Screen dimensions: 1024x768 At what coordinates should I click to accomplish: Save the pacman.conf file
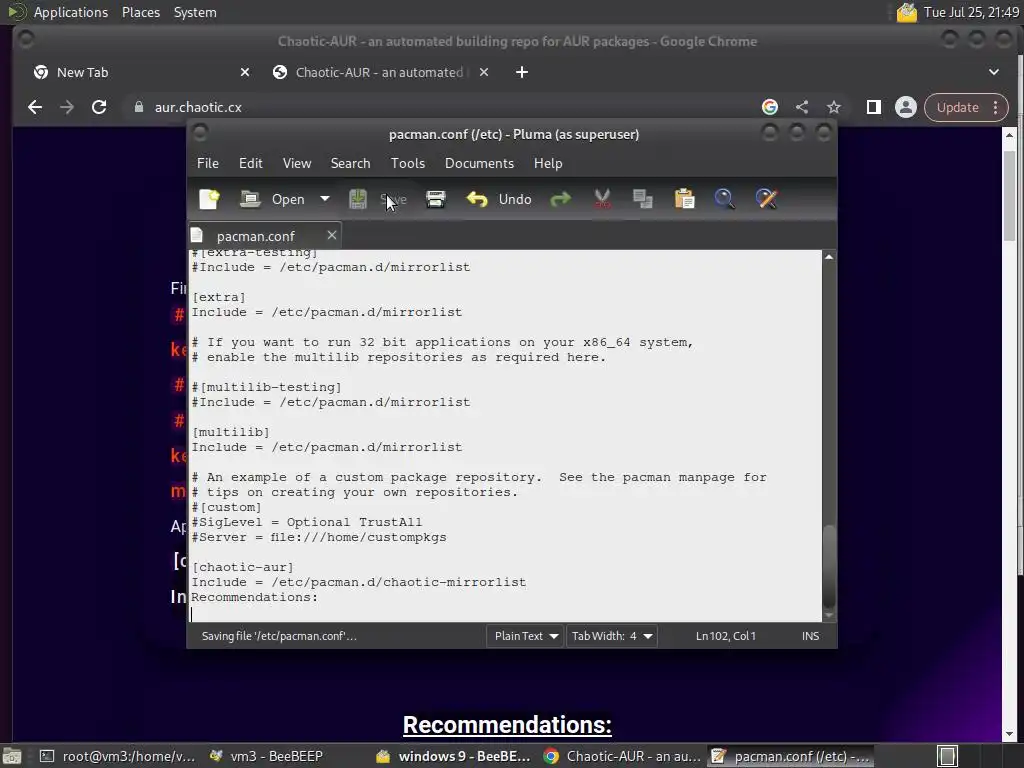(377, 199)
